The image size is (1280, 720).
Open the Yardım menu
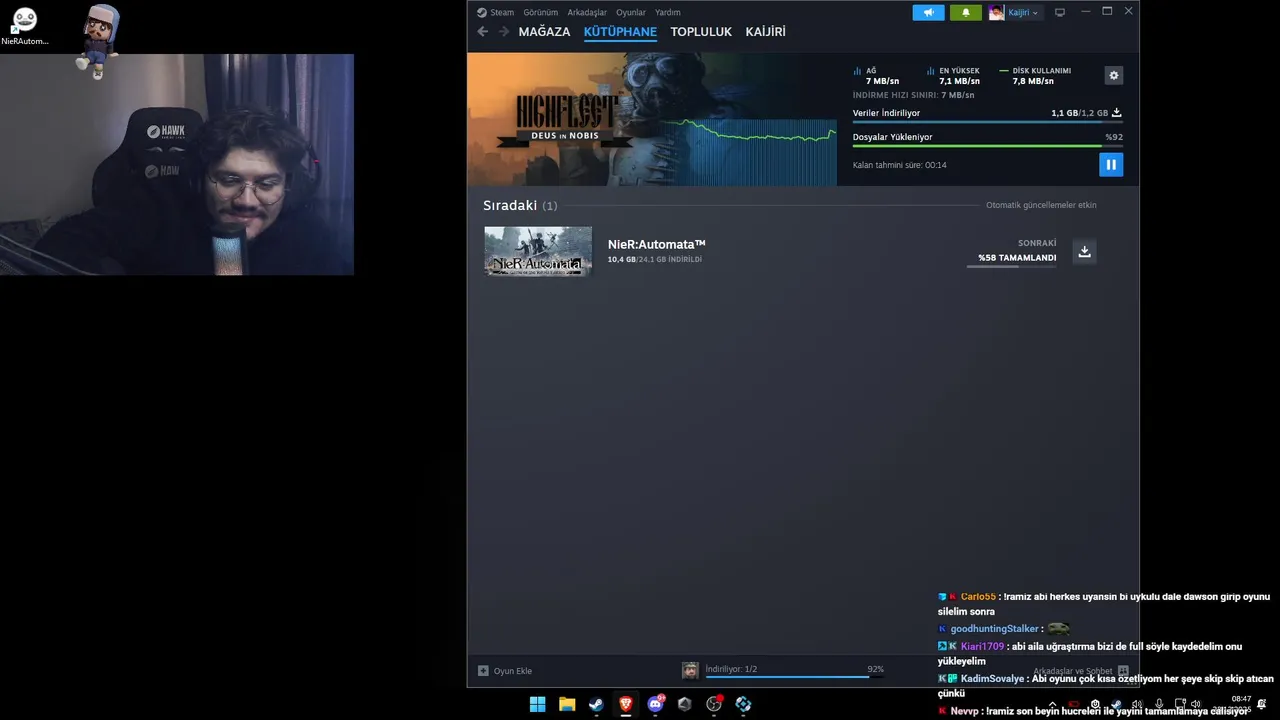(667, 12)
